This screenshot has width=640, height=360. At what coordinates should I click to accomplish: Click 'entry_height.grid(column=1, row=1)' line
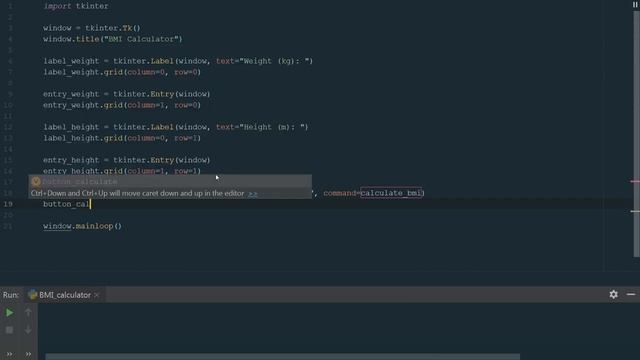122,171
